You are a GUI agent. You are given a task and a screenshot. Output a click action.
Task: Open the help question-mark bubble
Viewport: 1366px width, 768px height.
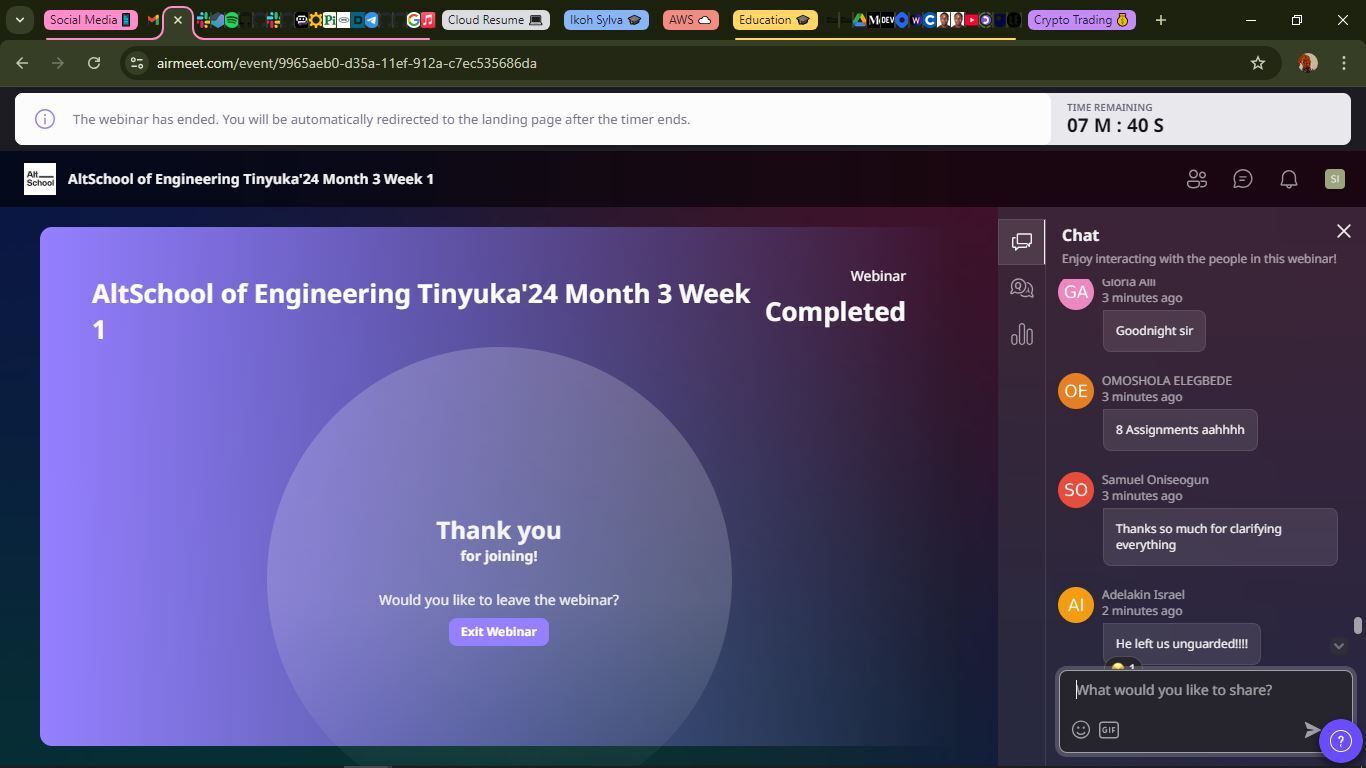1340,741
